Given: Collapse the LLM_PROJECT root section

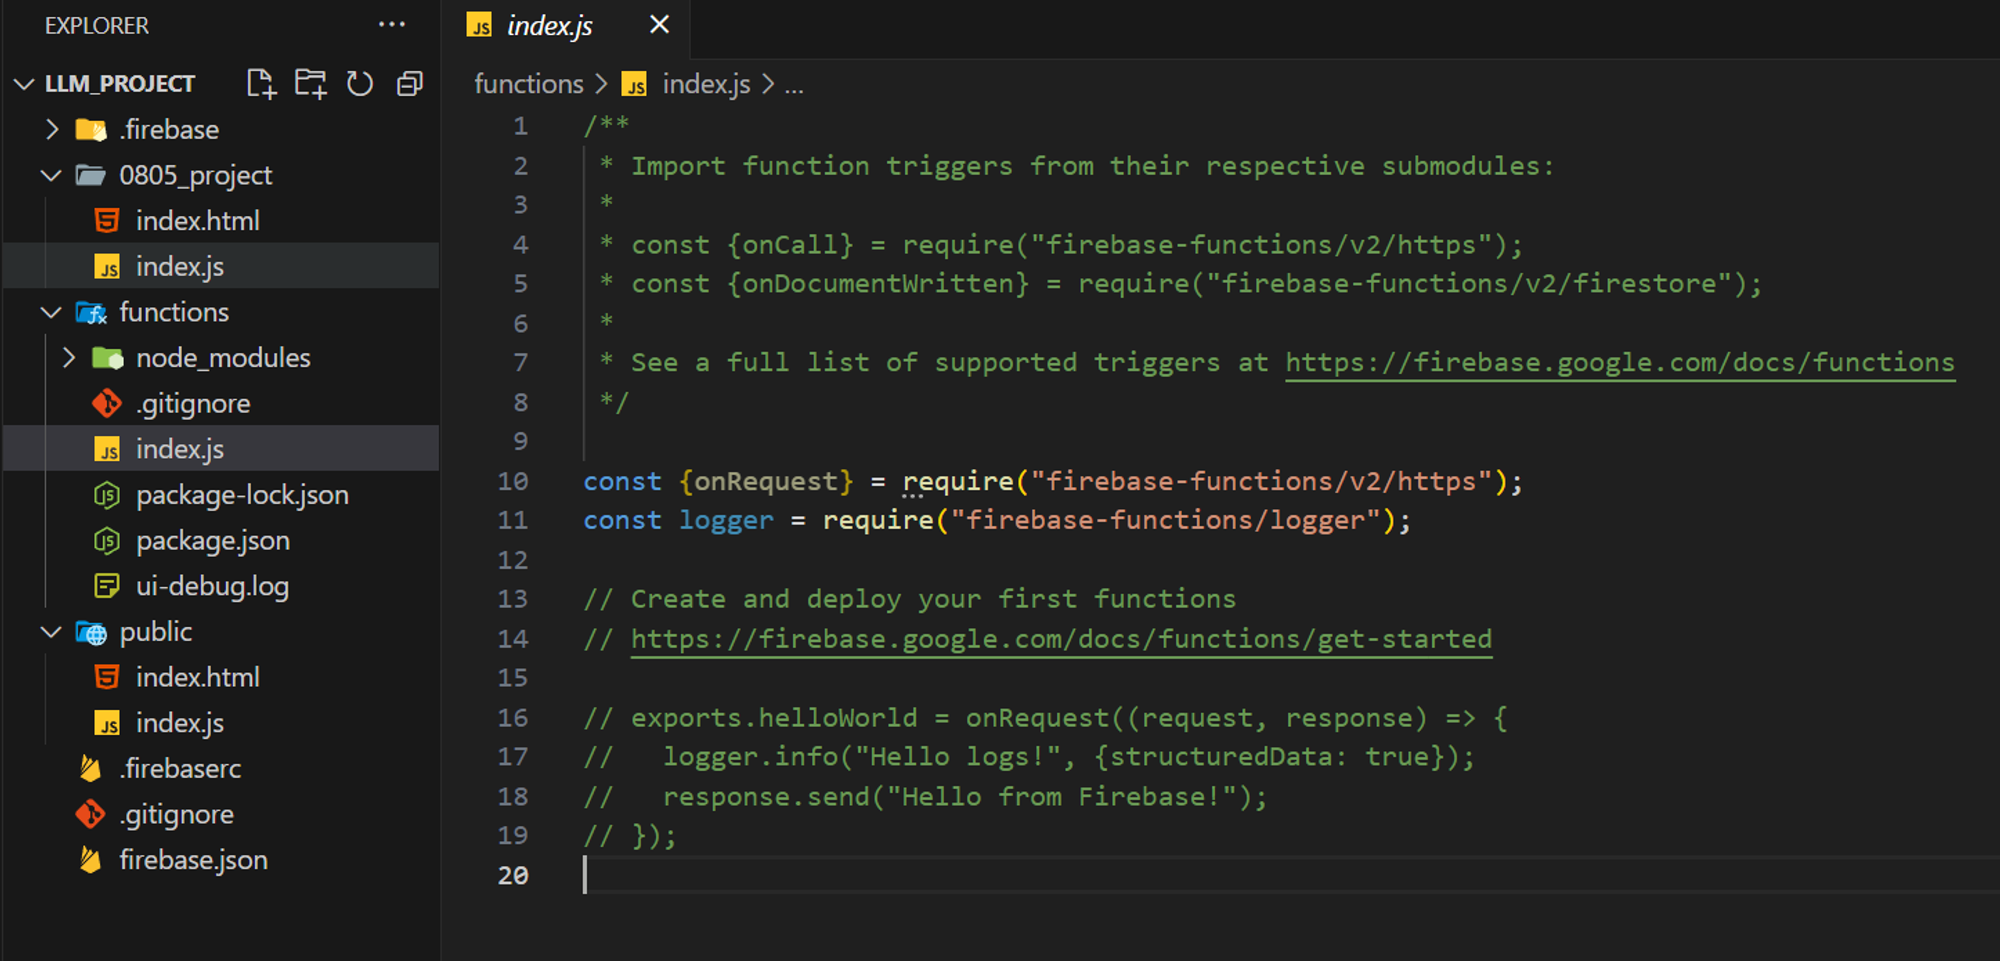Looking at the screenshot, I should (24, 84).
